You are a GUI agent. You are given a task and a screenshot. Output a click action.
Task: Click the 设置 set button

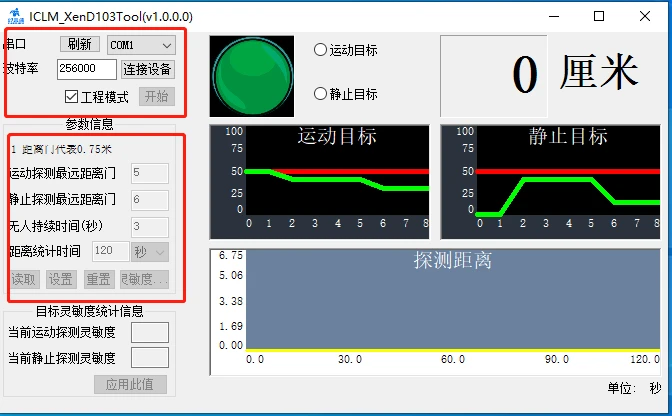tap(61, 279)
